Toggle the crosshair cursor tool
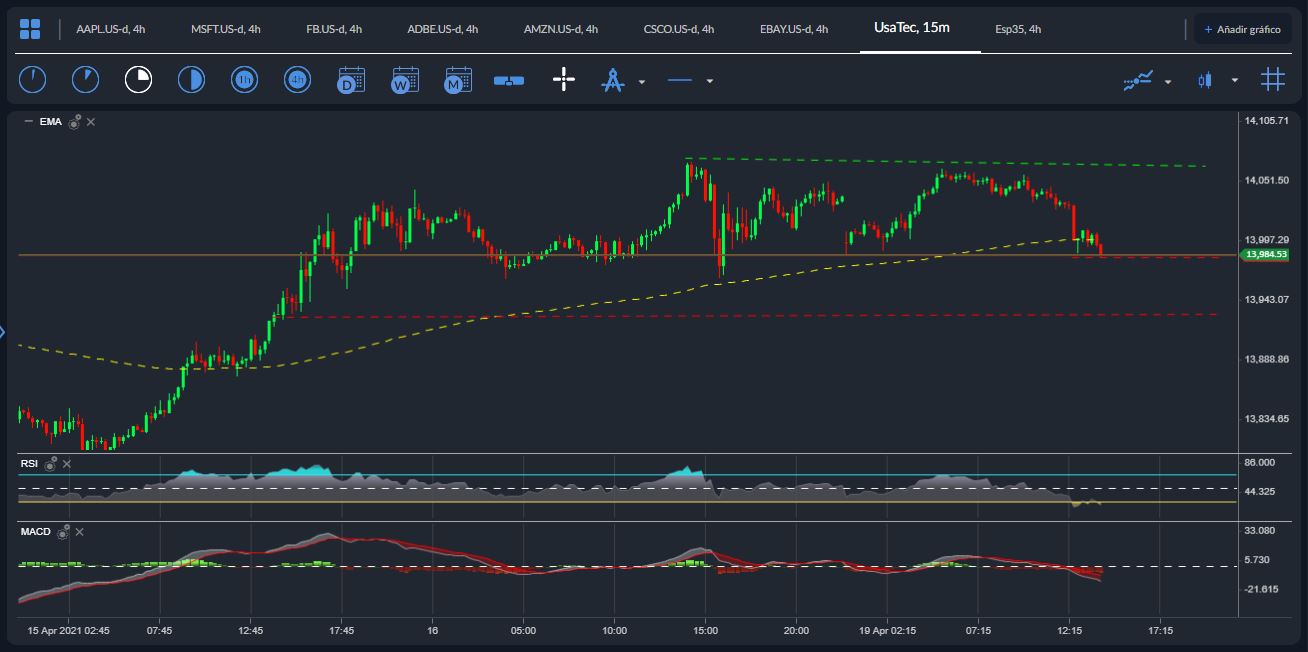This screenshot has width=1308, height=652. point(564,79)
